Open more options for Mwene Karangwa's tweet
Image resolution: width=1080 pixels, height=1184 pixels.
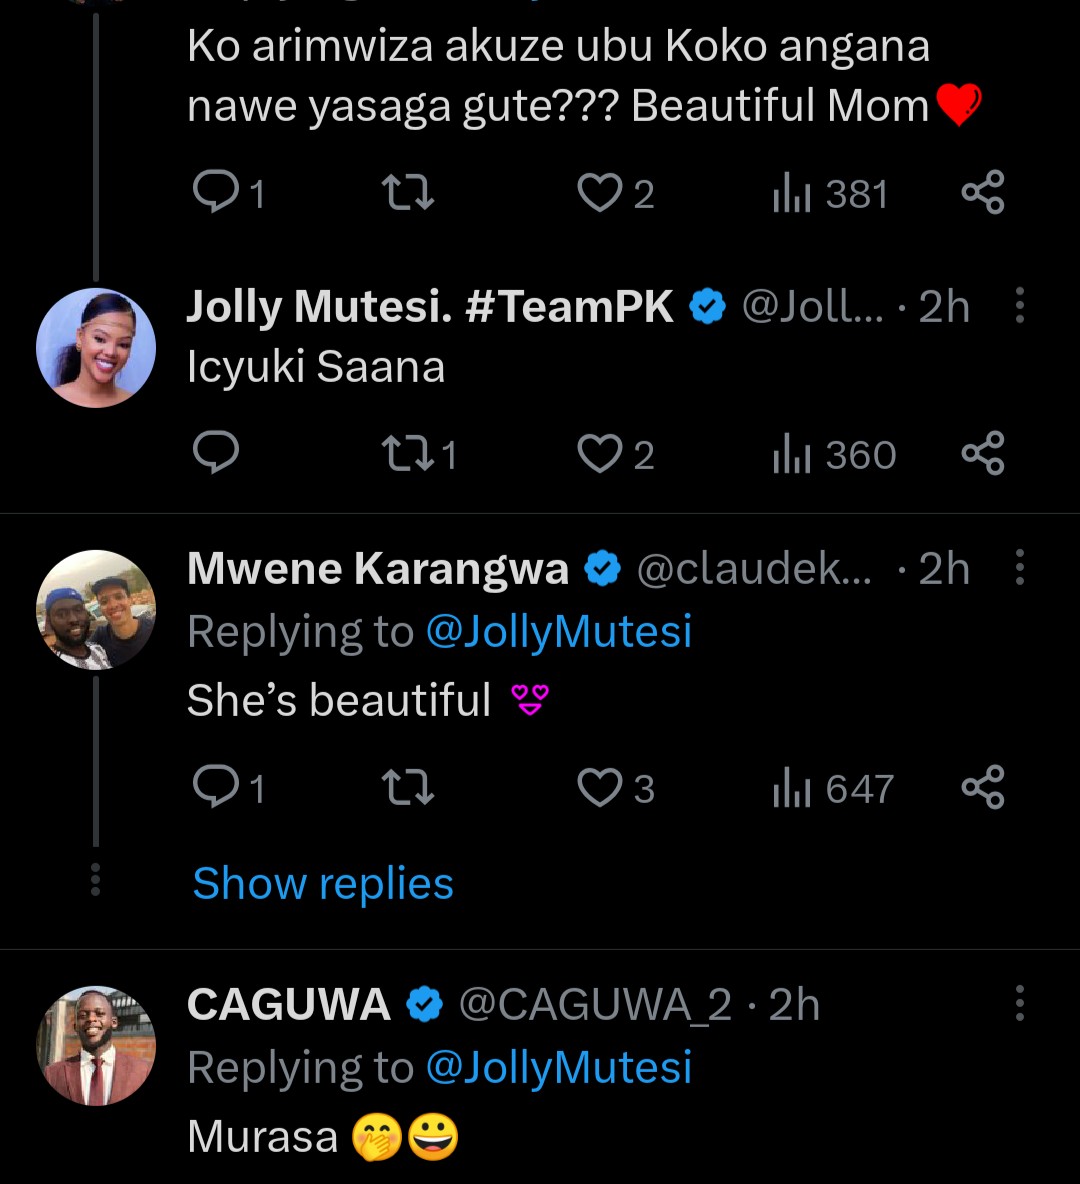(x=1019, y=568)
